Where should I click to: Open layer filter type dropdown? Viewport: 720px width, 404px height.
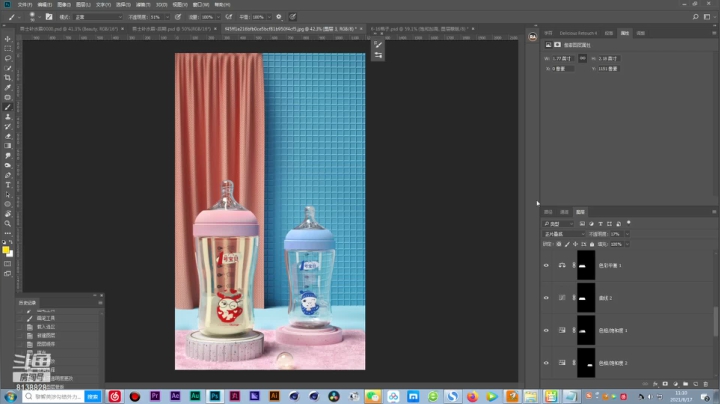click(558, 224)
